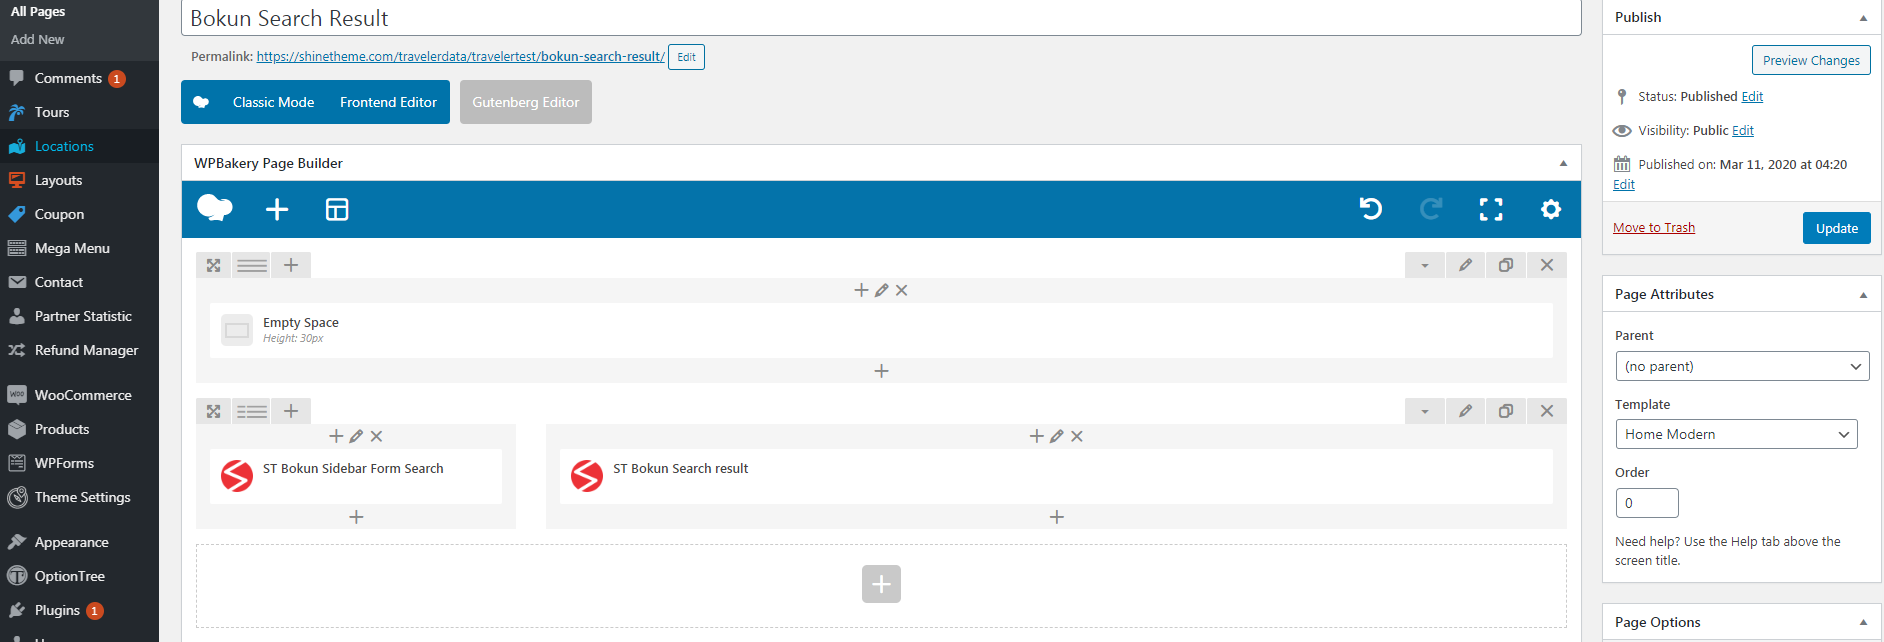The width and height of the screenshot is (1884, 642).
Task: Edit the Empty Space column pencil icon
Action: (x=881, y=290)
